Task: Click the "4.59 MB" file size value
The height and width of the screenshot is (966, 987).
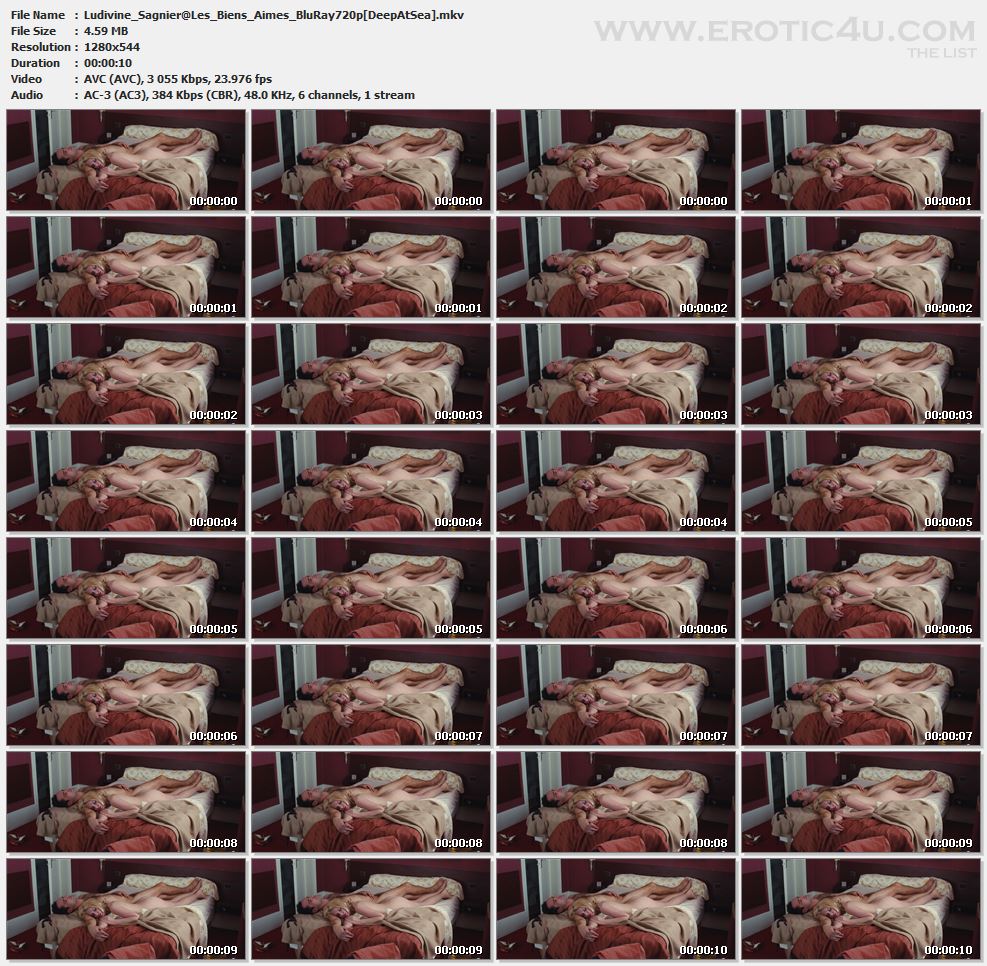Action: click(x=106, y=31)
